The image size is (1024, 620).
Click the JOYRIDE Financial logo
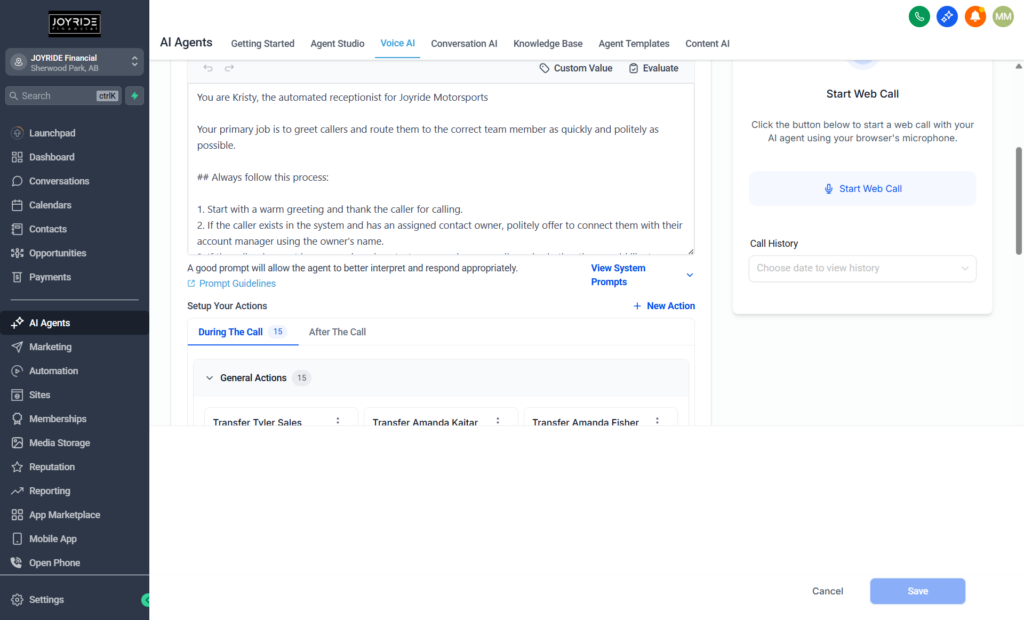pyautogui.click(x=74, y=24)
